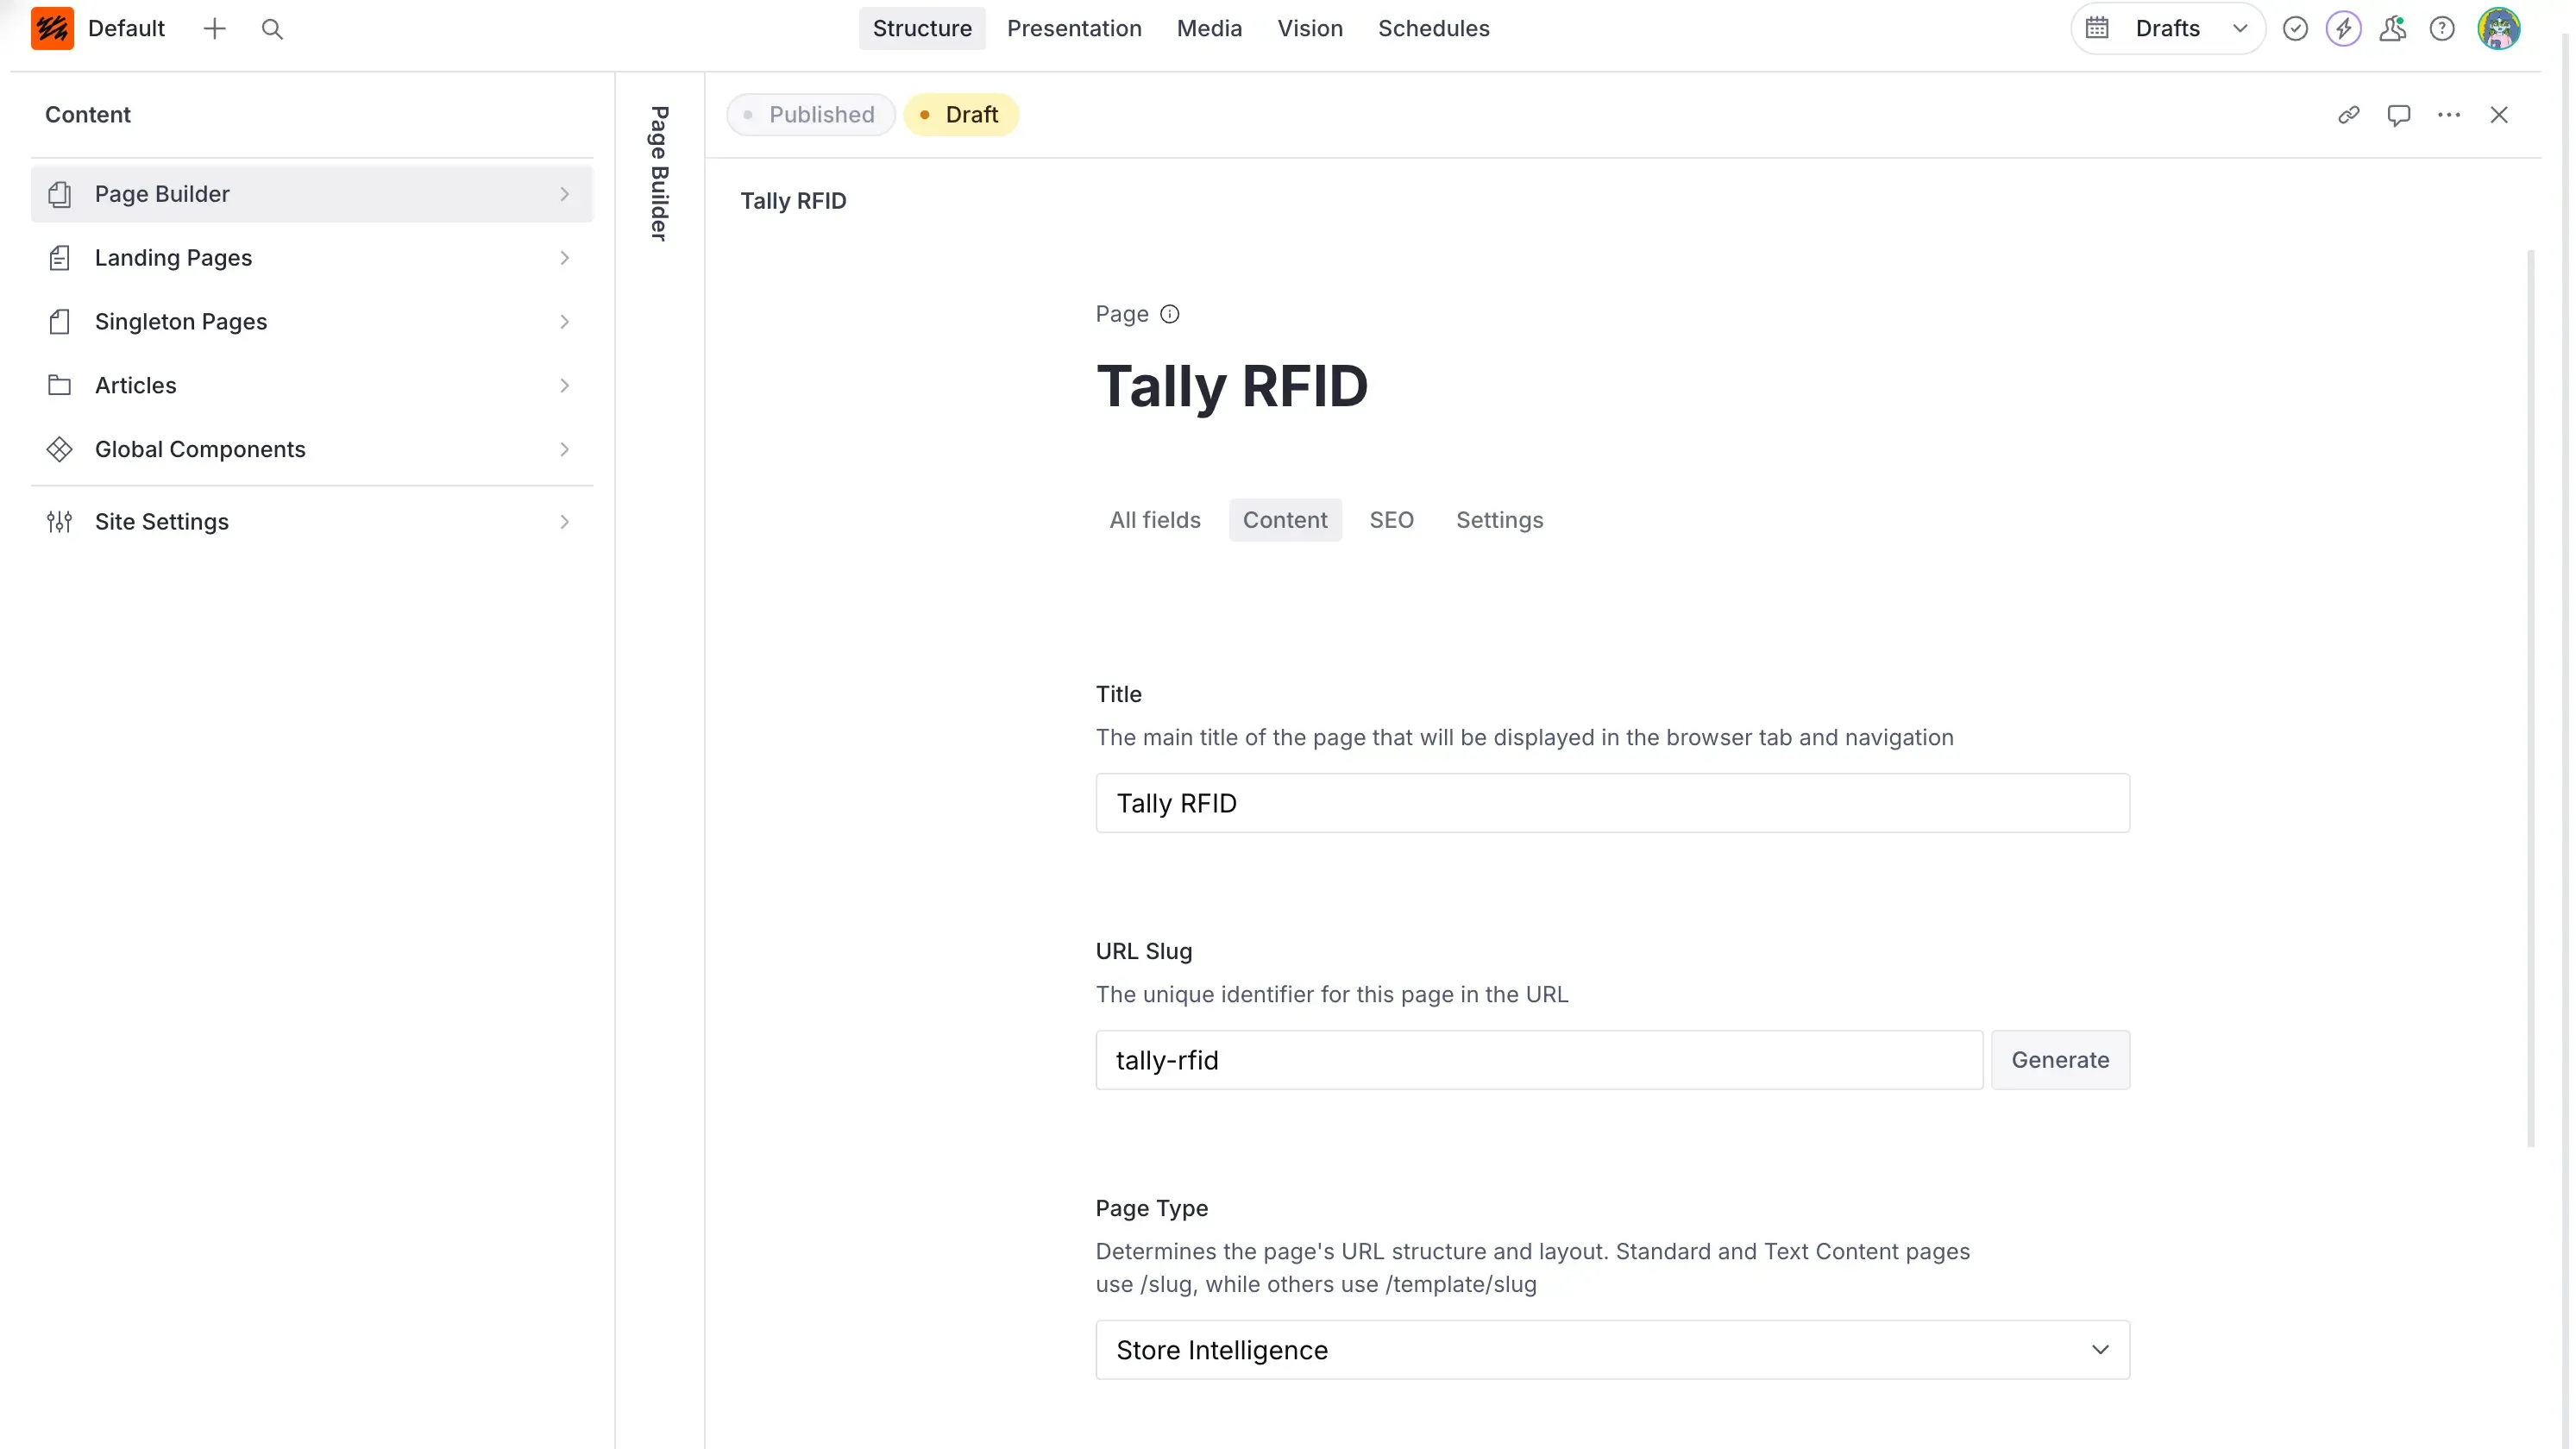The height and width of the screenshot is (1449, 2576).
Task: Click the Generate button for URL slug
Action: click(x=2060, y=1060)
